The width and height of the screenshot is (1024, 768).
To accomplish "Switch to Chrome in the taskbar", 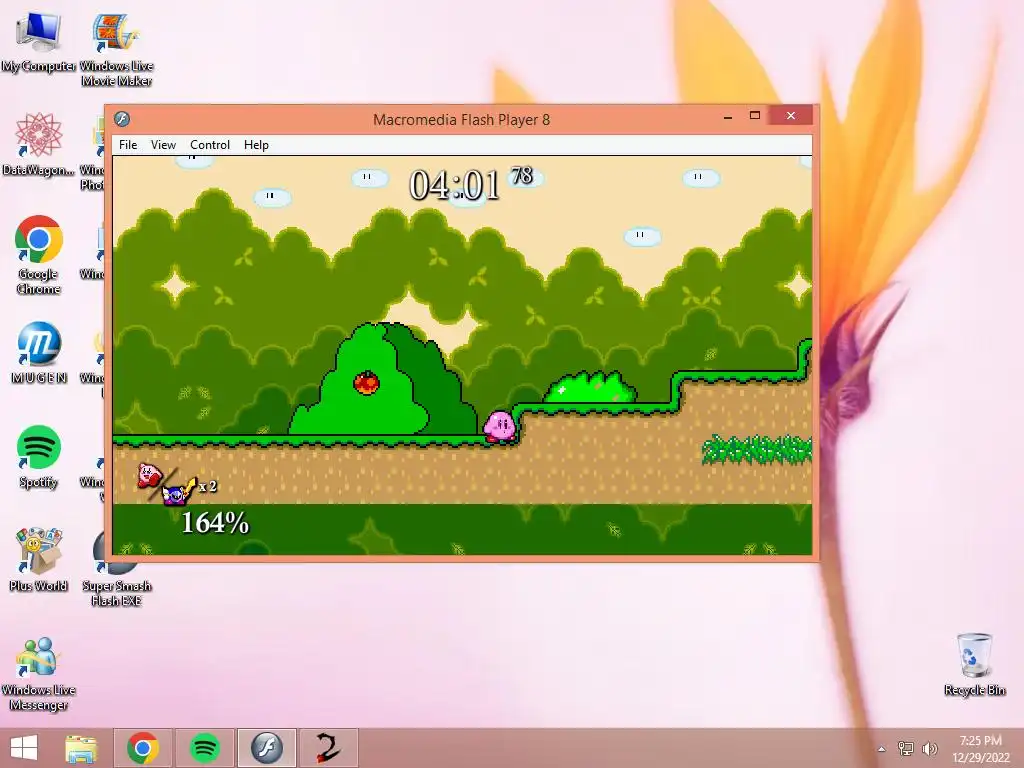I will [x=143, y=748].
